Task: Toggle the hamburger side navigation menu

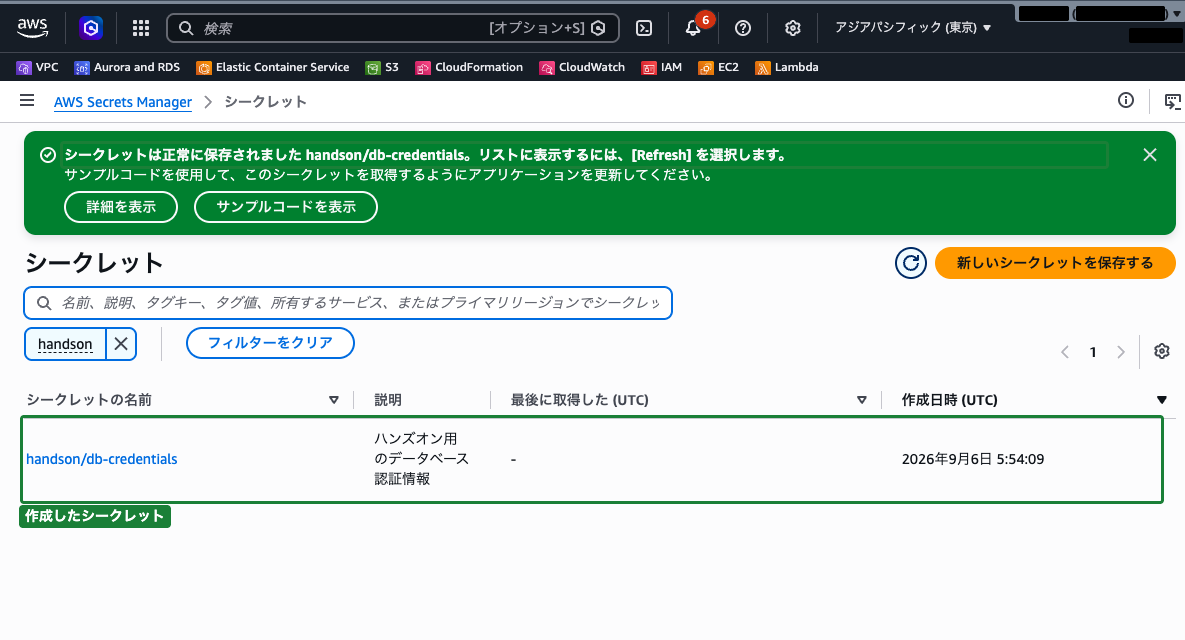Action: 27,100
